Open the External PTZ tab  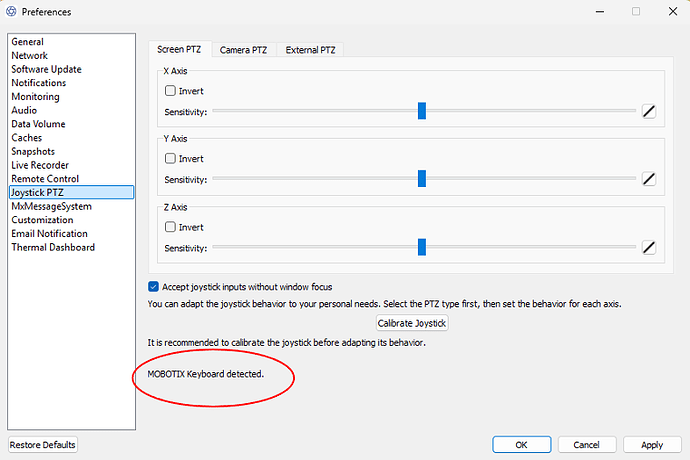[310, 50]
